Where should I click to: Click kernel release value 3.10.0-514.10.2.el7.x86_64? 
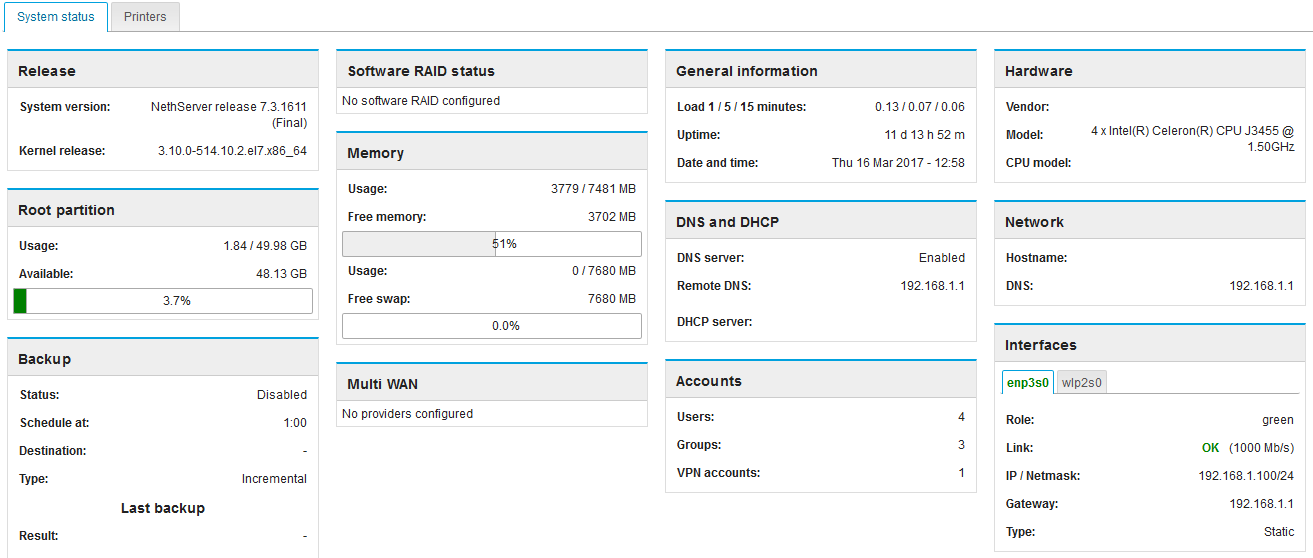tap(232, 151)
